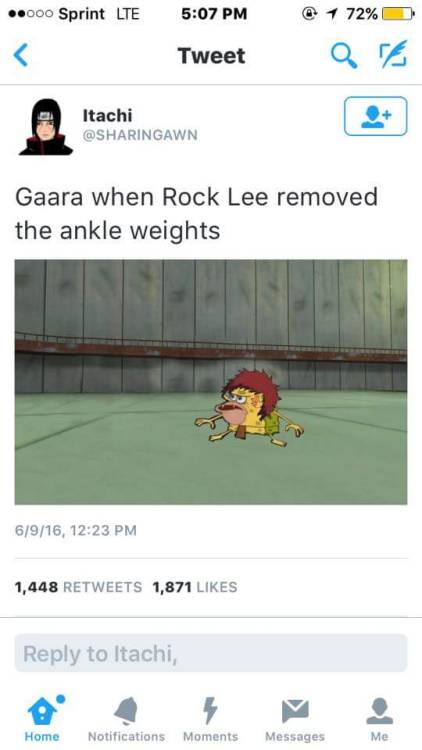422x750 pixels.
Task: Open the Notifications tab
Action: pyautogui.click(x=126, y=719)
